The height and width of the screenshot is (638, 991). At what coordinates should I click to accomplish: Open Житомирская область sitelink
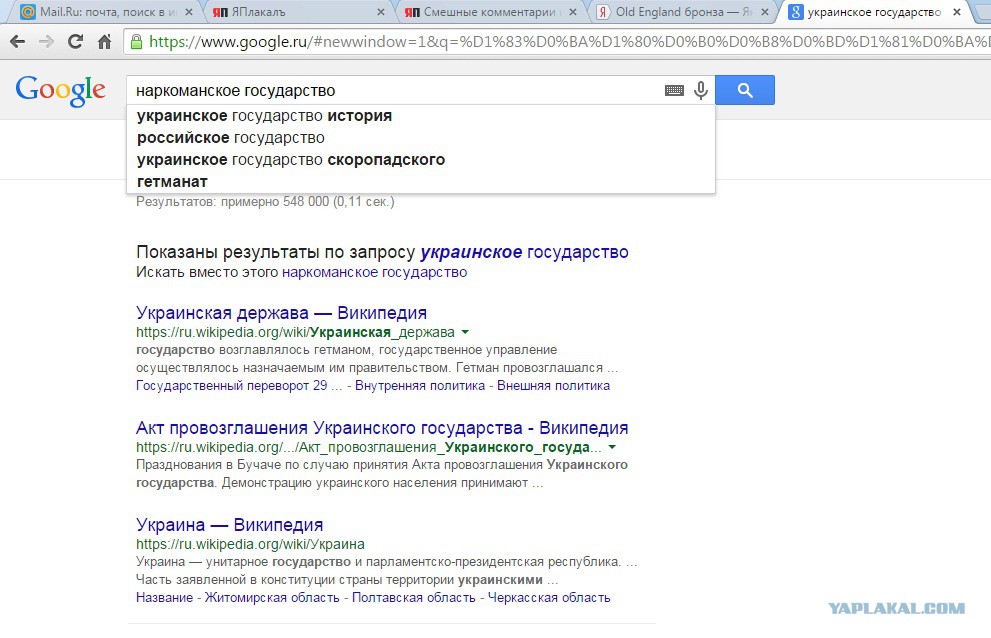pos(272,598)
